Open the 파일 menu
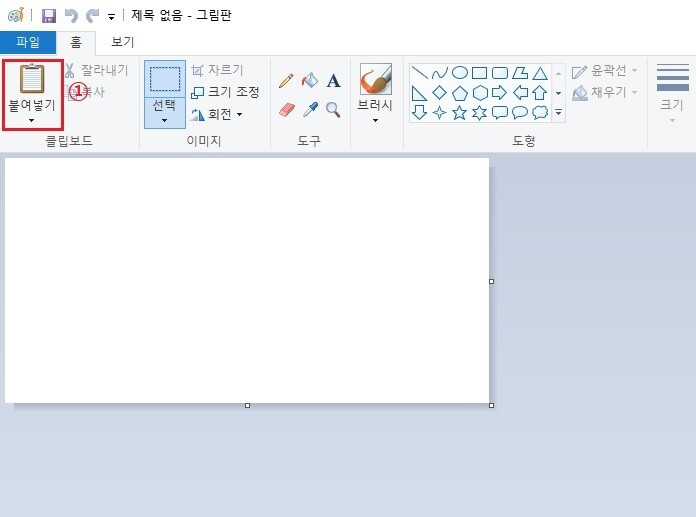This screenshot has width=696, height=517. click(x=28, y=42)
